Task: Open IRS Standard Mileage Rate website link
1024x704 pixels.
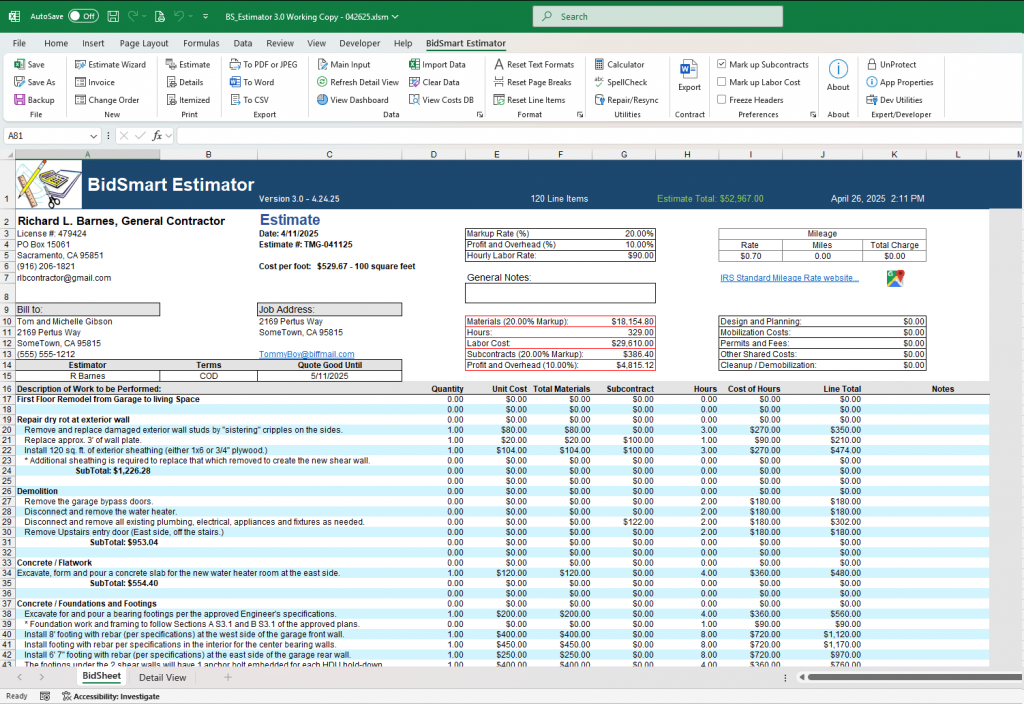Action: click(789, 278)
